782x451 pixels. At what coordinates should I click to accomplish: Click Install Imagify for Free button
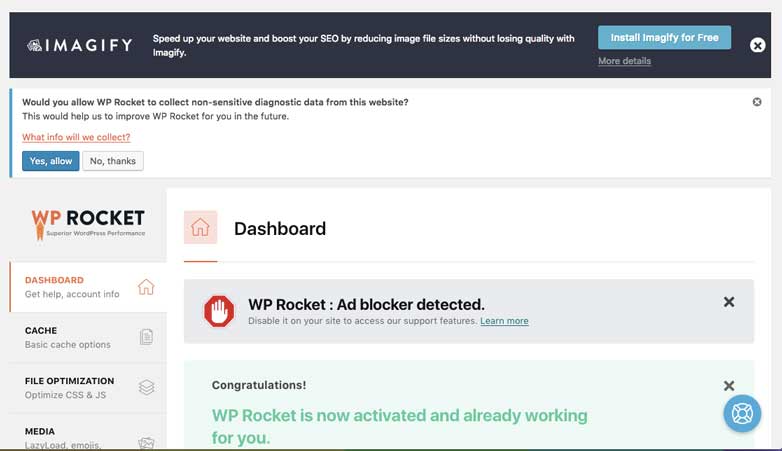pos(664,37)
